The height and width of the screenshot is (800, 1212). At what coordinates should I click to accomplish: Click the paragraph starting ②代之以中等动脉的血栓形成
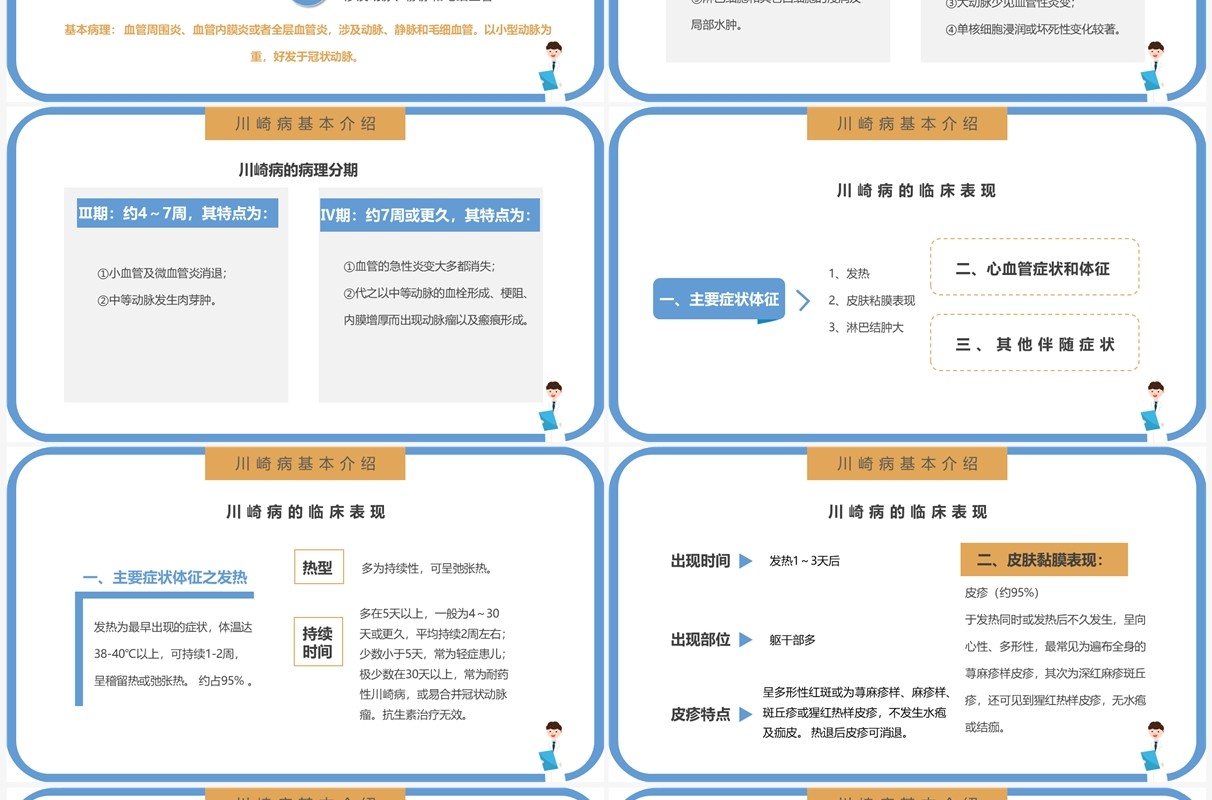[x=436, y=307]
